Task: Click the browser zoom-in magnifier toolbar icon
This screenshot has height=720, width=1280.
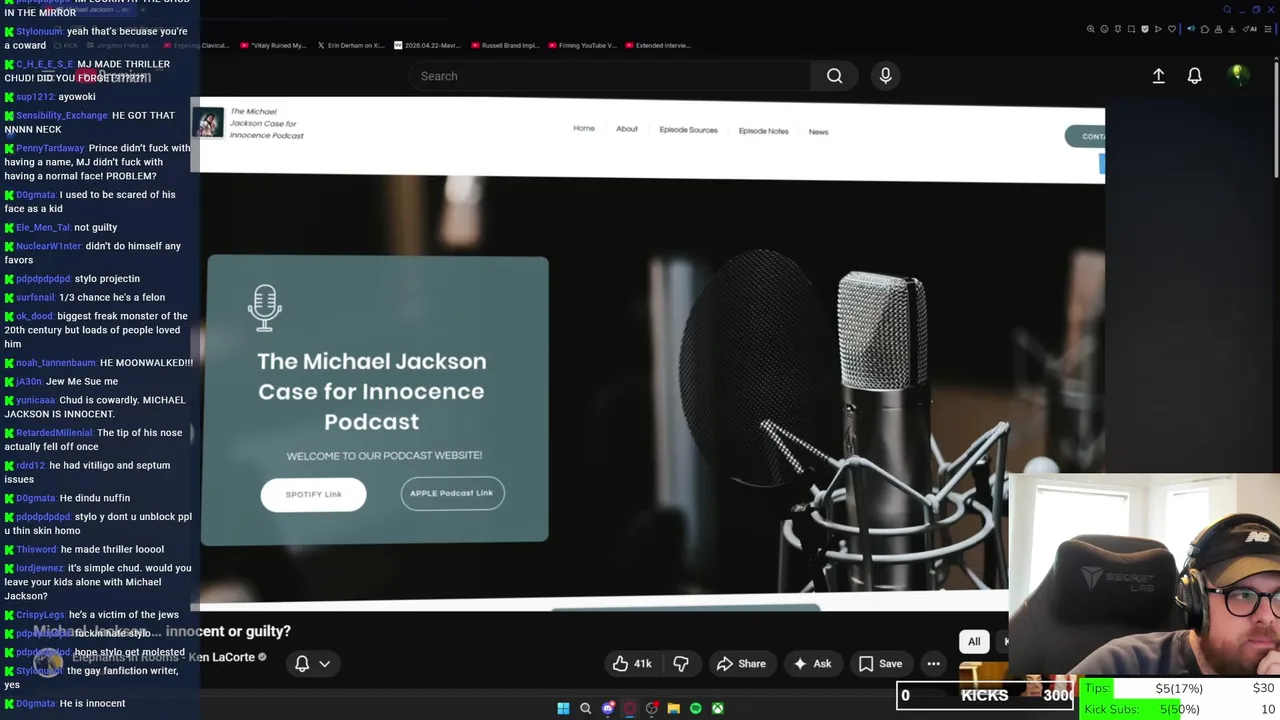Action: (x=1090, y=29)
